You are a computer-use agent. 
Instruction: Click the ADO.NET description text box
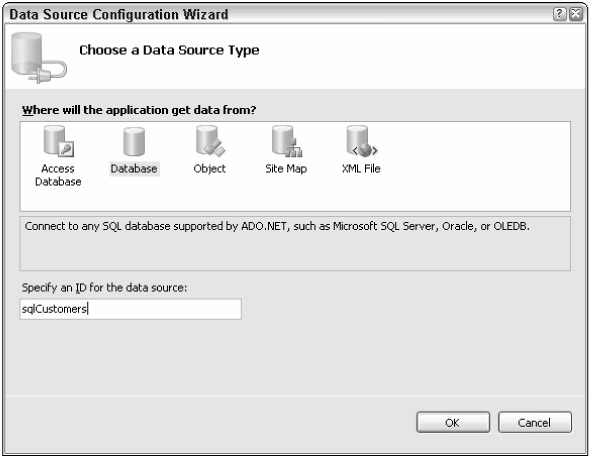(x=295, y=244)
